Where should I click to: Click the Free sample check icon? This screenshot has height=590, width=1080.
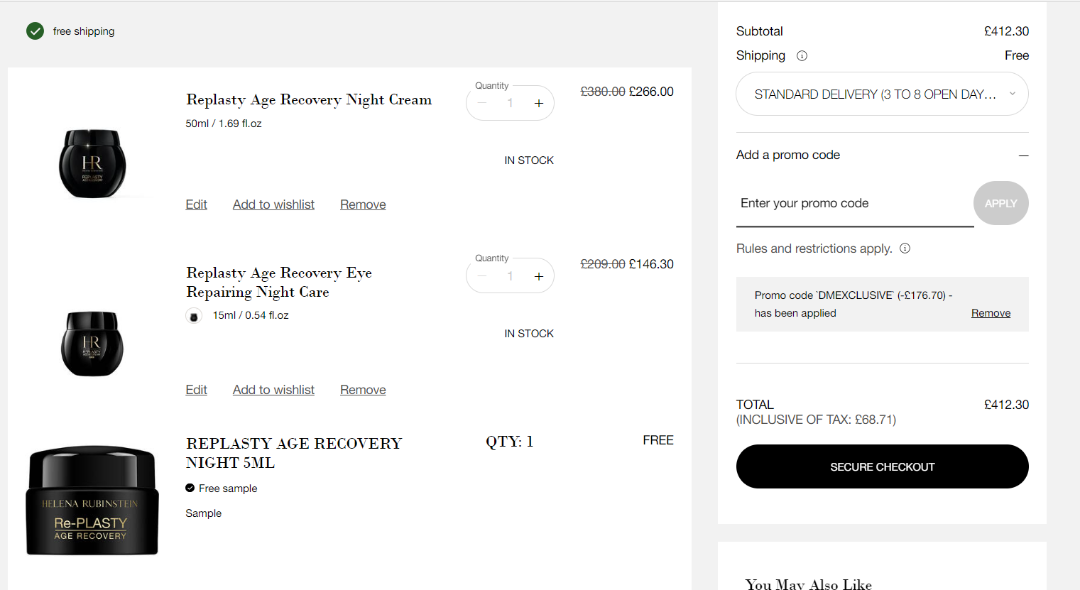tap(190, 488)
